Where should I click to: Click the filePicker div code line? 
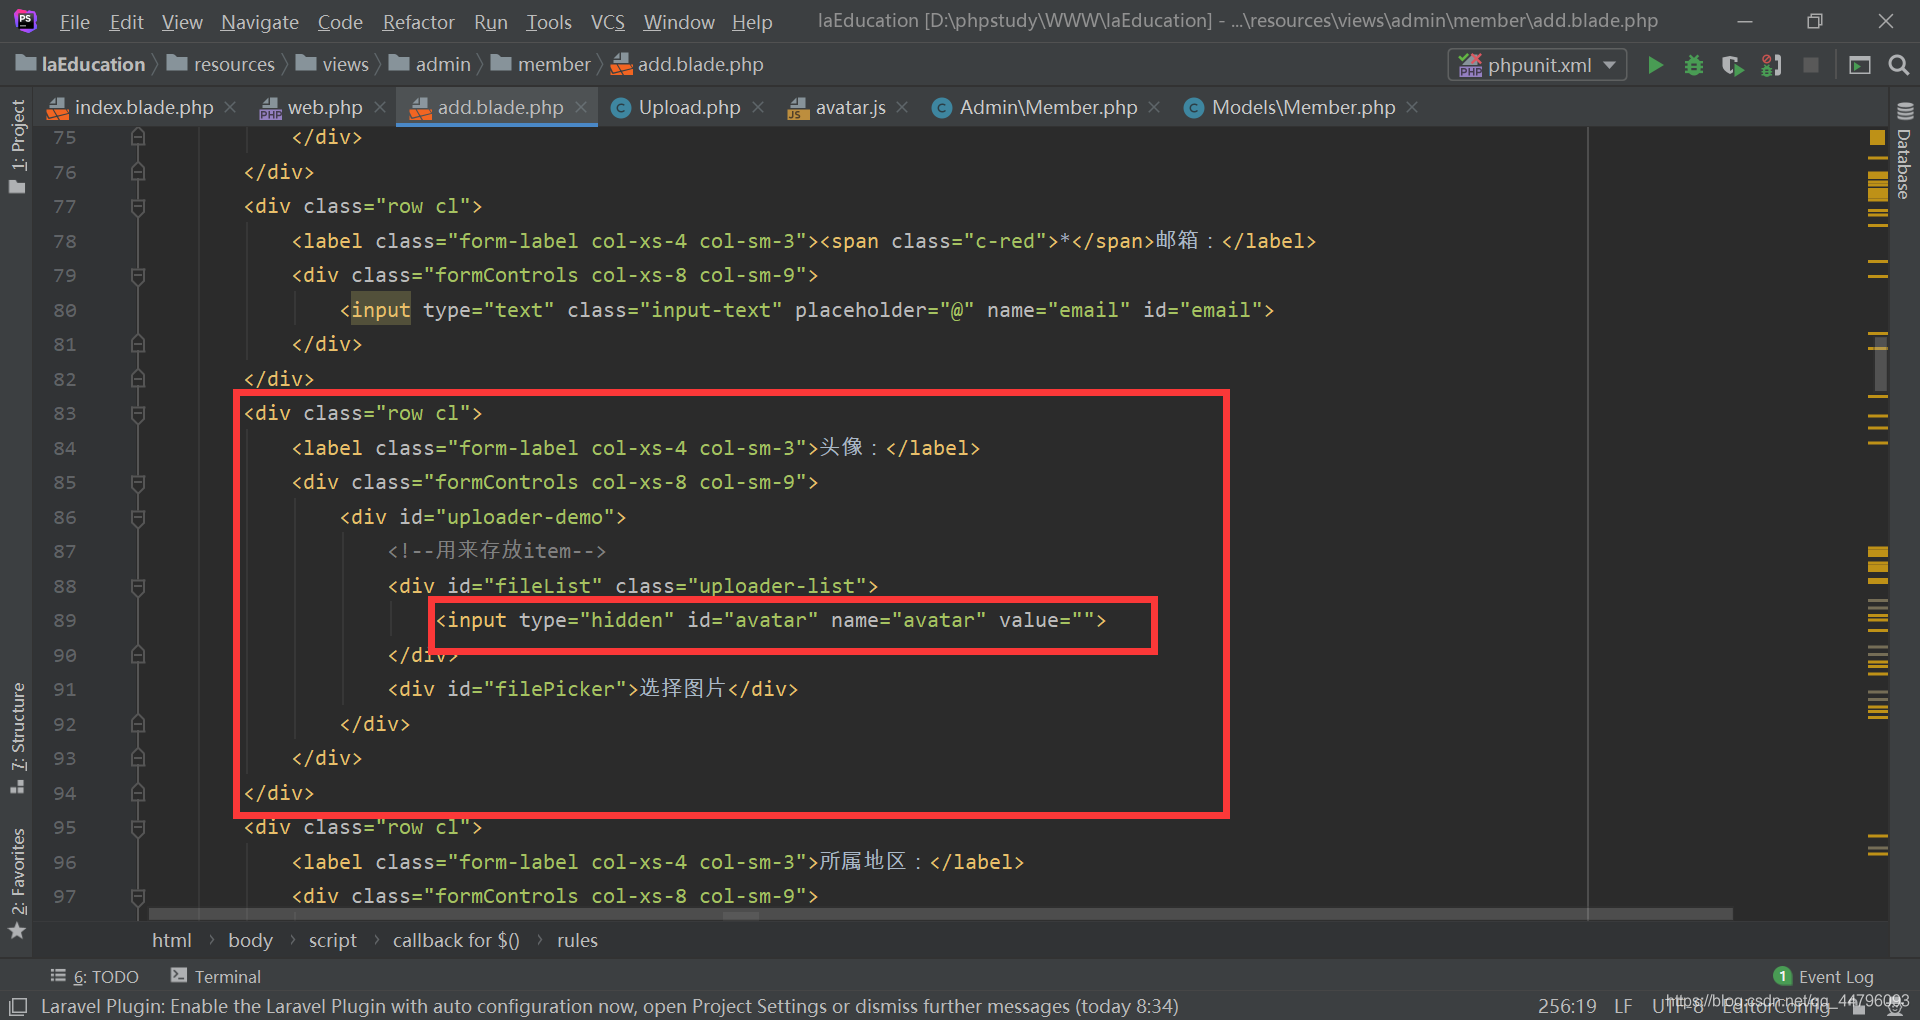click(x=593, y=690)
